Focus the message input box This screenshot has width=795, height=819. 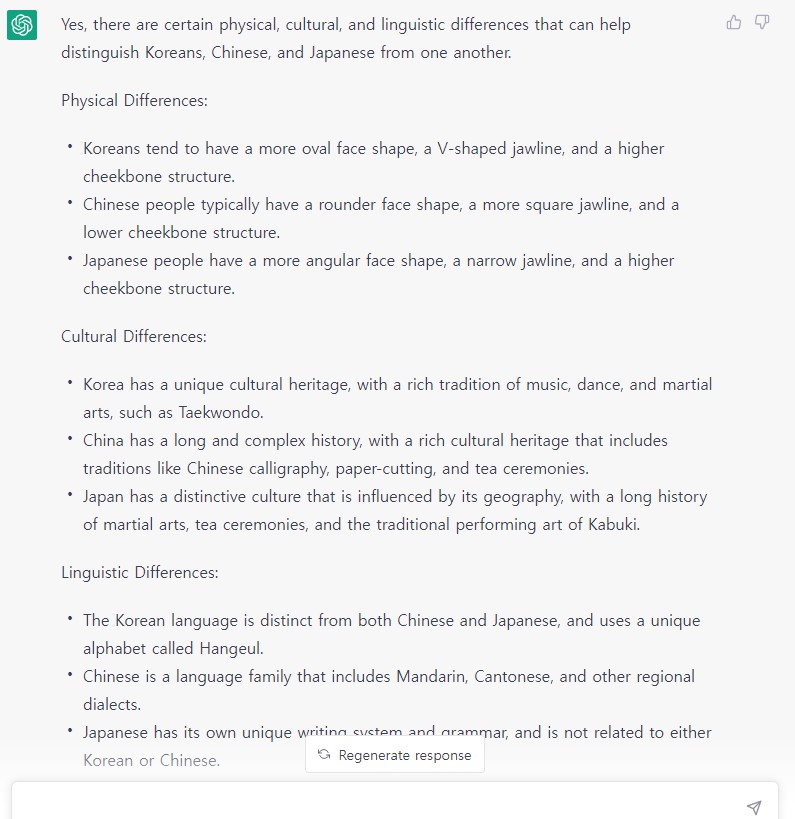click(x=380, y=806)
